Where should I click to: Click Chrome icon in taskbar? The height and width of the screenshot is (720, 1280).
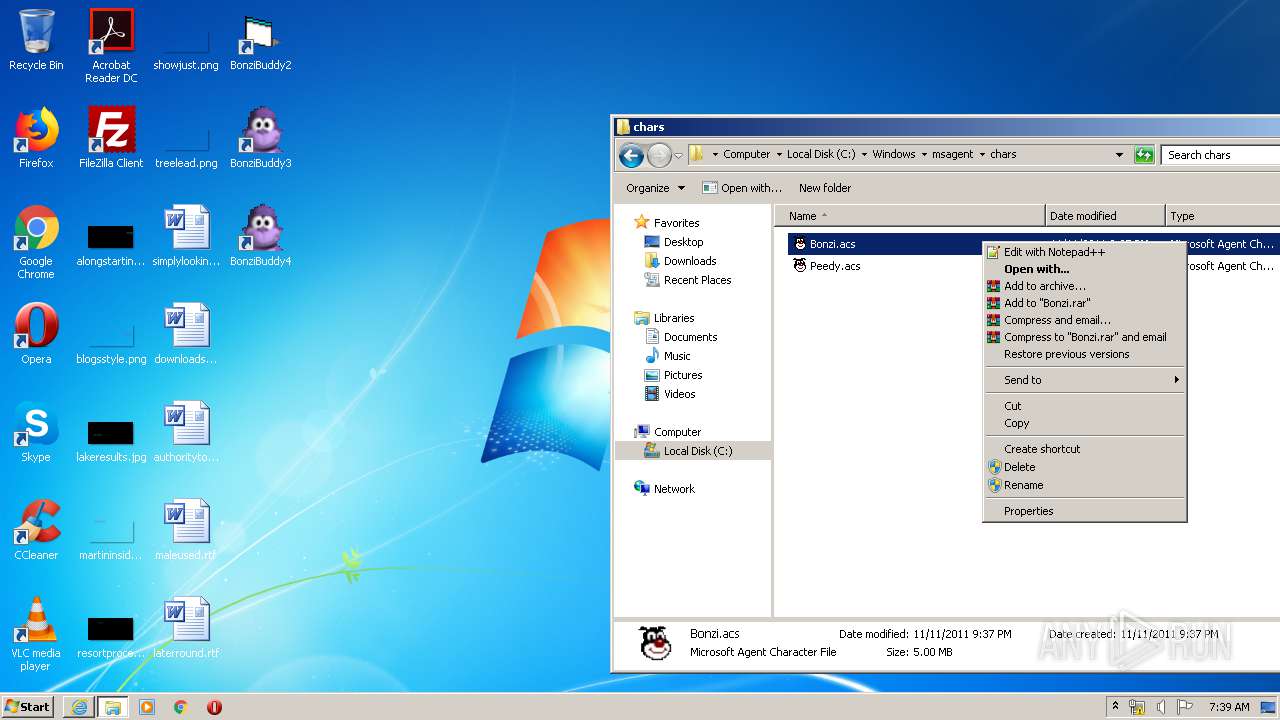point(181,707)
